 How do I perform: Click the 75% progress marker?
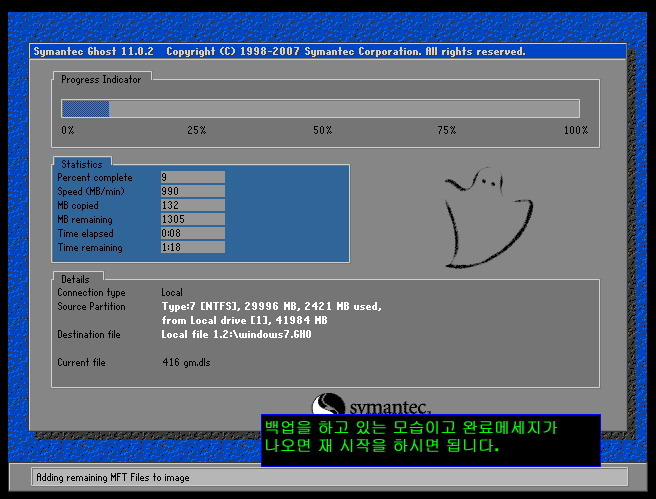(446, 130)
